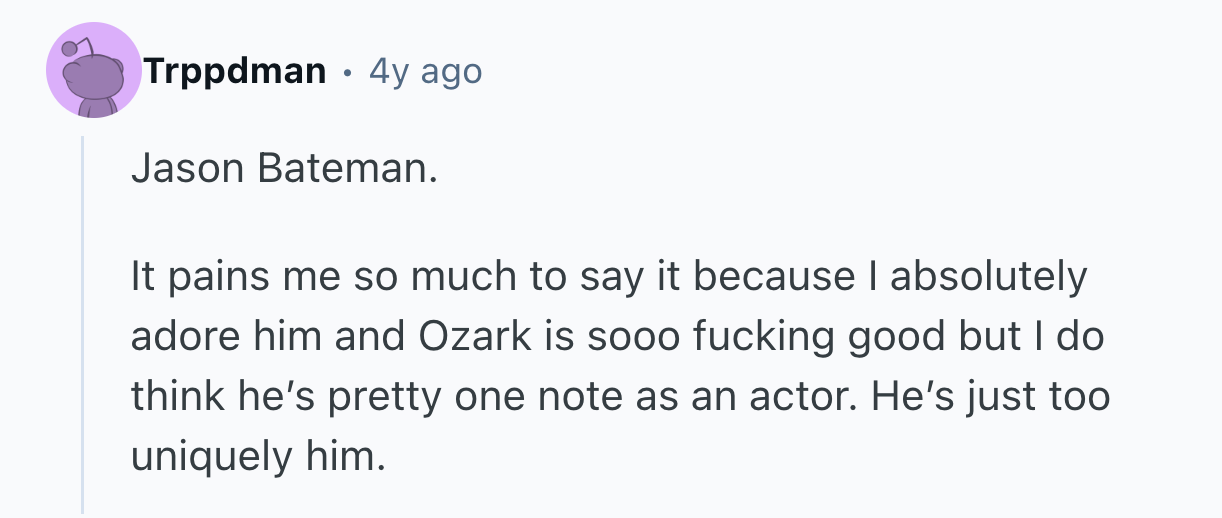Image resolution: width=1222 pixels, height=518 pixels.
Task: Click the line starting 'It pains me'
Action: pos(608,277)
